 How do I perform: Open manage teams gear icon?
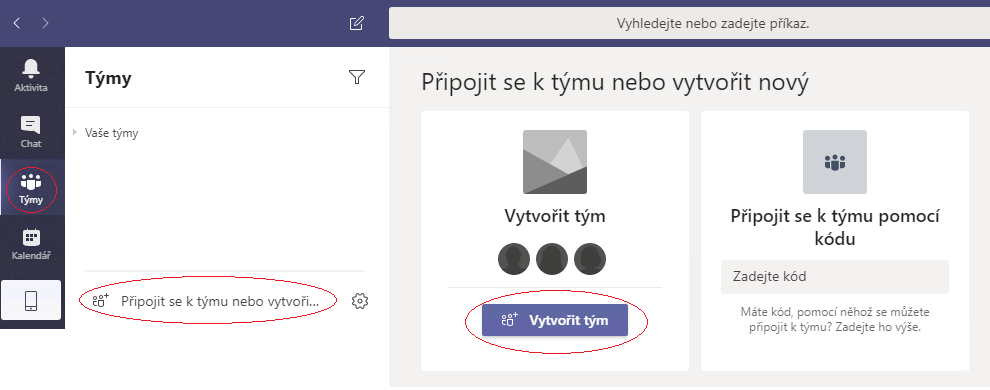pos(359,301)
